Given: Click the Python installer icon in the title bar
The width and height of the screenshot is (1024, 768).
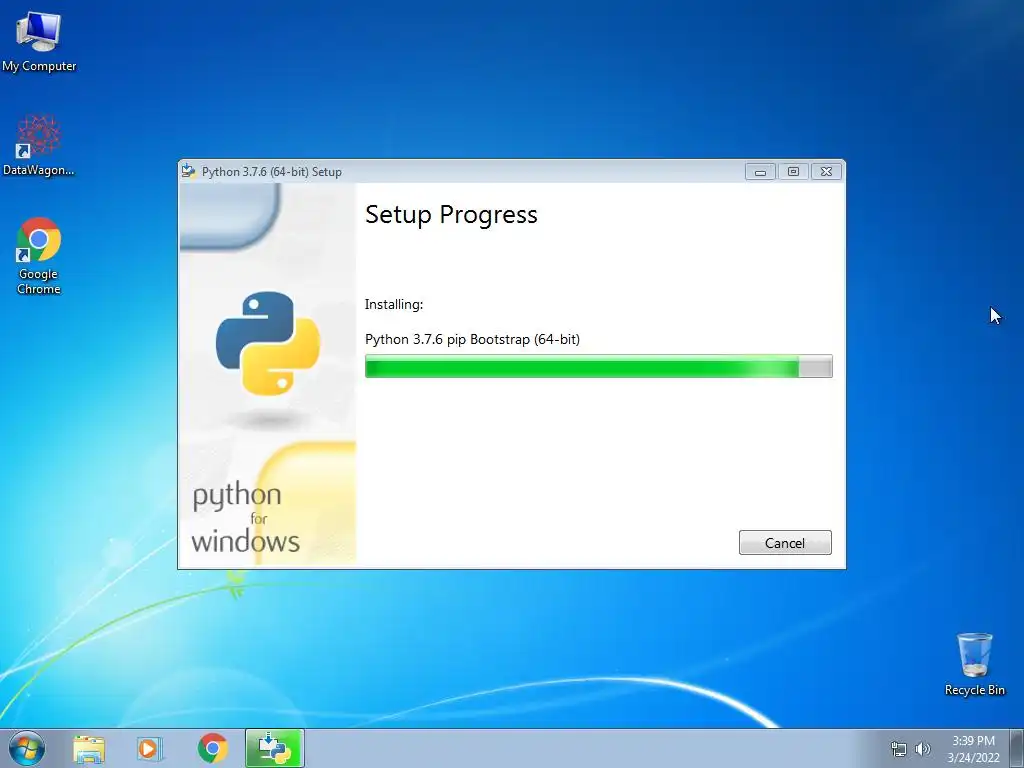Looking at the screenshot, I should pyautogui.click(x=189, y=171).
